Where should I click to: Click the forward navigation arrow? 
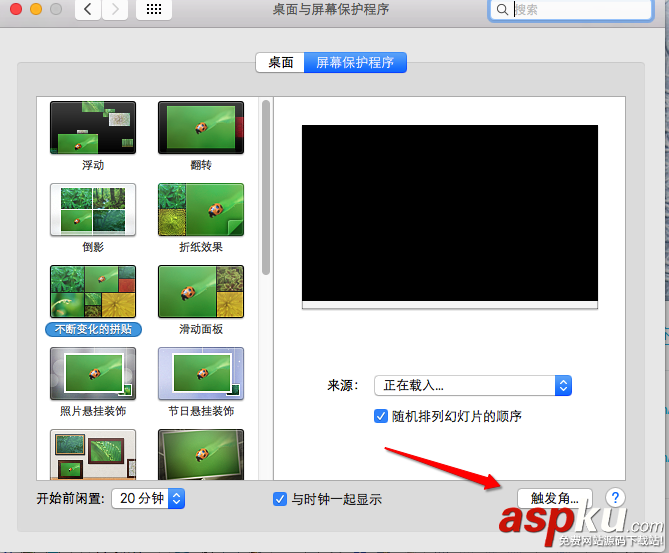114,9
